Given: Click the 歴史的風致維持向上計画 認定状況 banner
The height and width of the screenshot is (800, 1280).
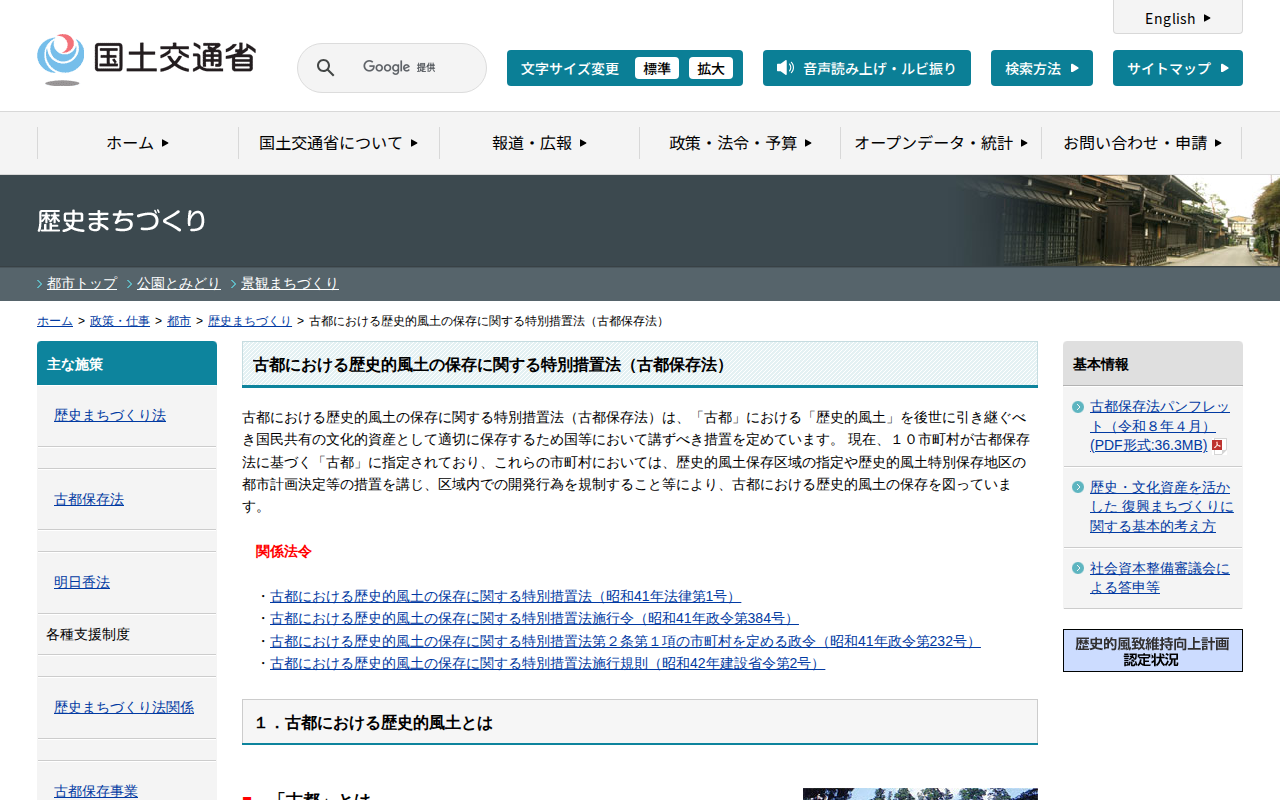Looking at the screenshot, I should pyautogui.click(x=1152, y=651).
